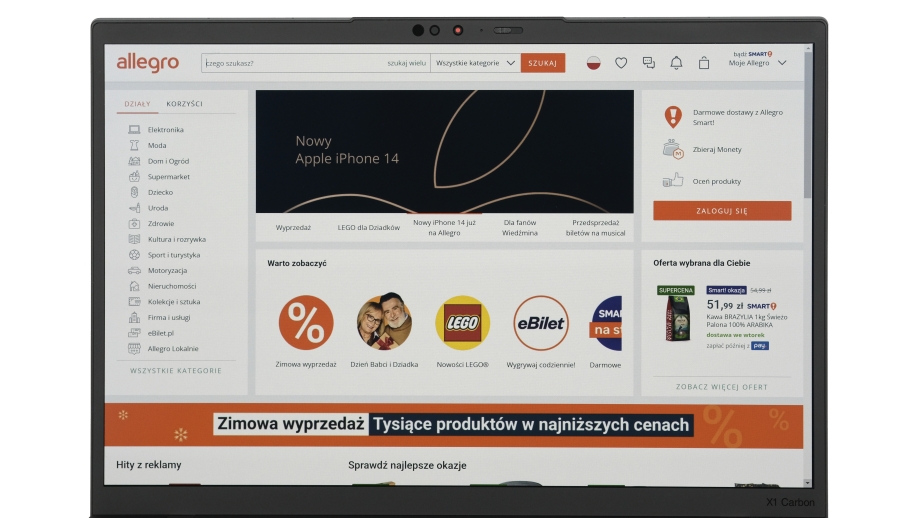The width and height of the screenshot is (920, 518).
Task: Click the Zbieraj Monety coin icon
Action: 673,150
